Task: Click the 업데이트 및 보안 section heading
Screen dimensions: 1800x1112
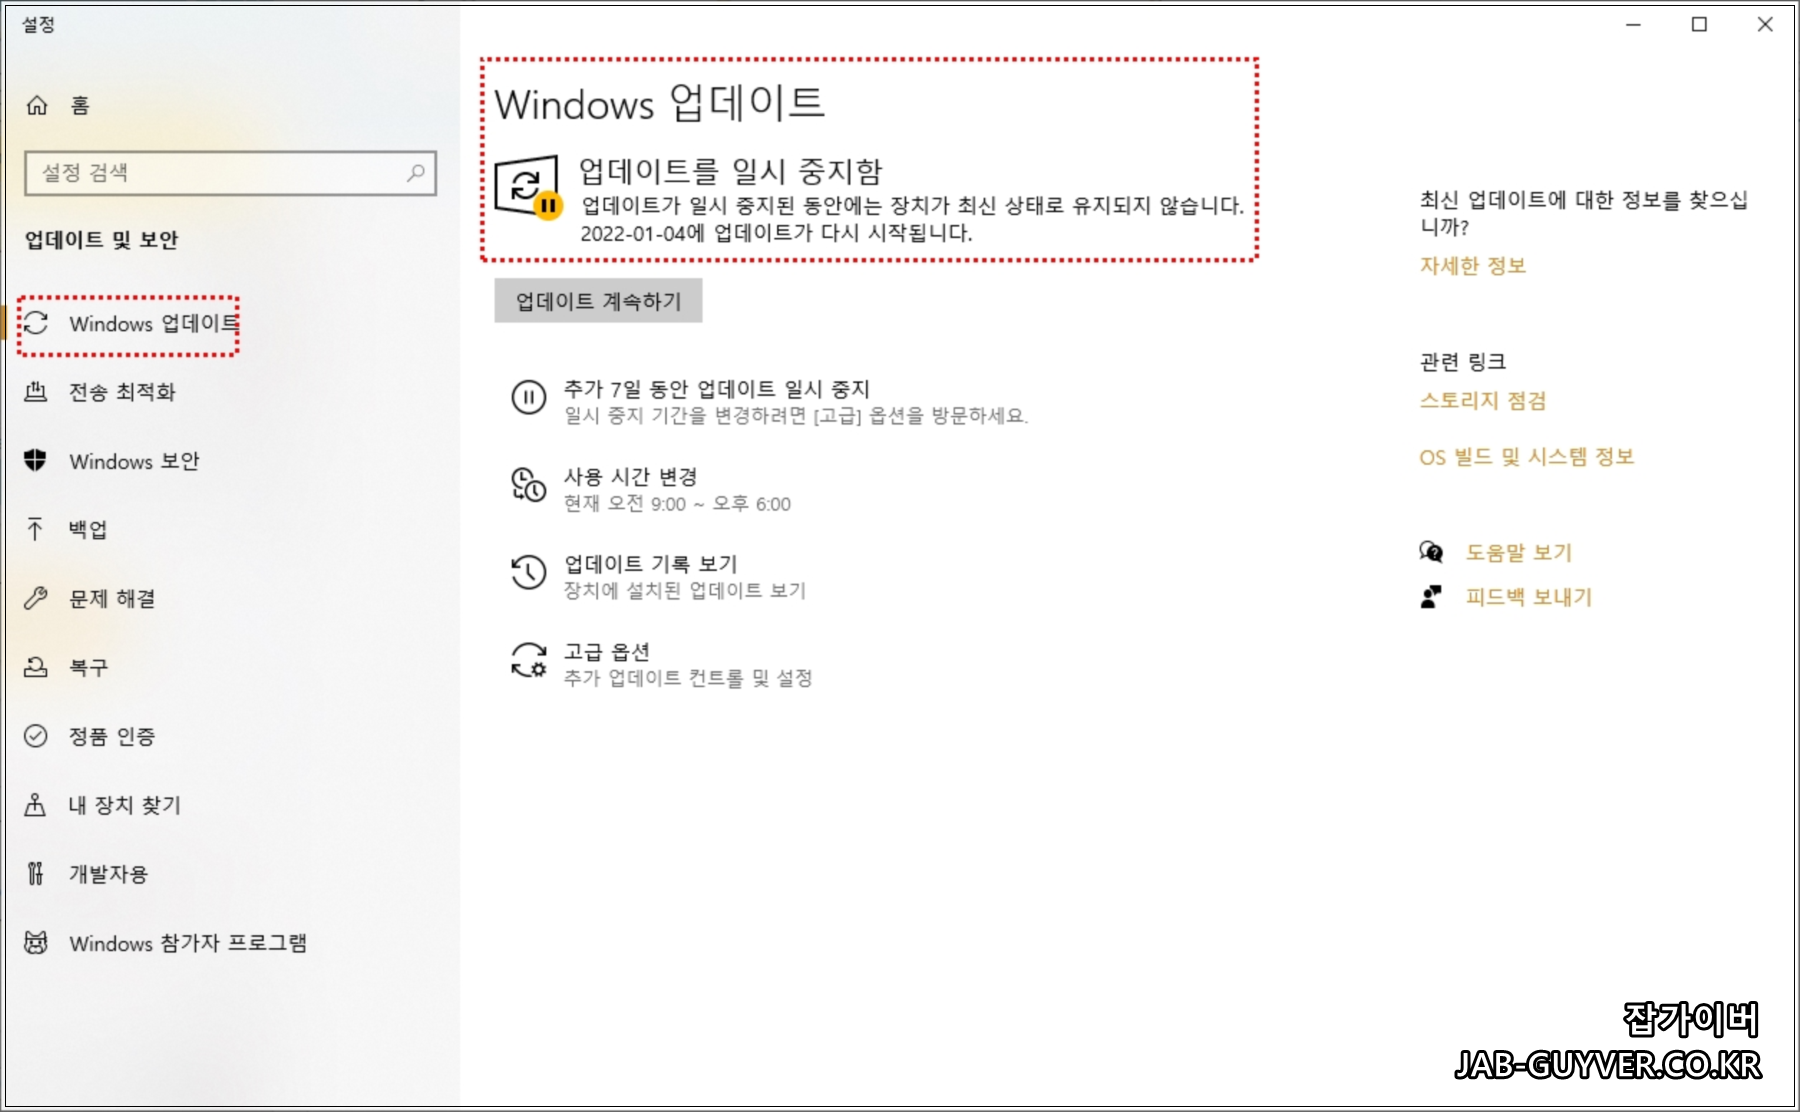Action: pyautogui.click(x=101, y=240)
